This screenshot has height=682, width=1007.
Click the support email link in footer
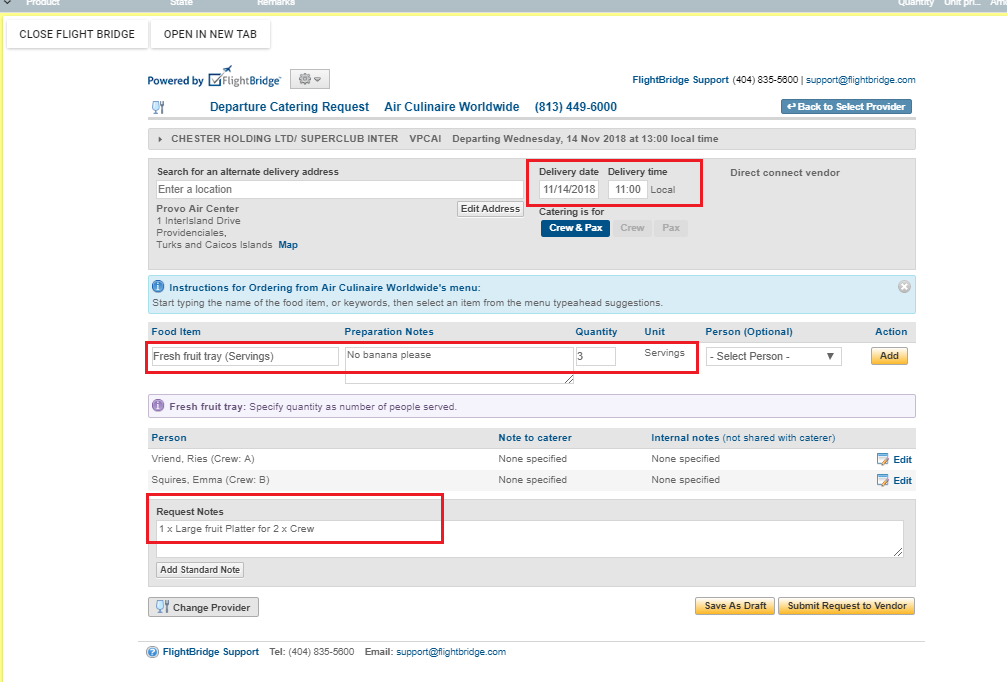451,652
